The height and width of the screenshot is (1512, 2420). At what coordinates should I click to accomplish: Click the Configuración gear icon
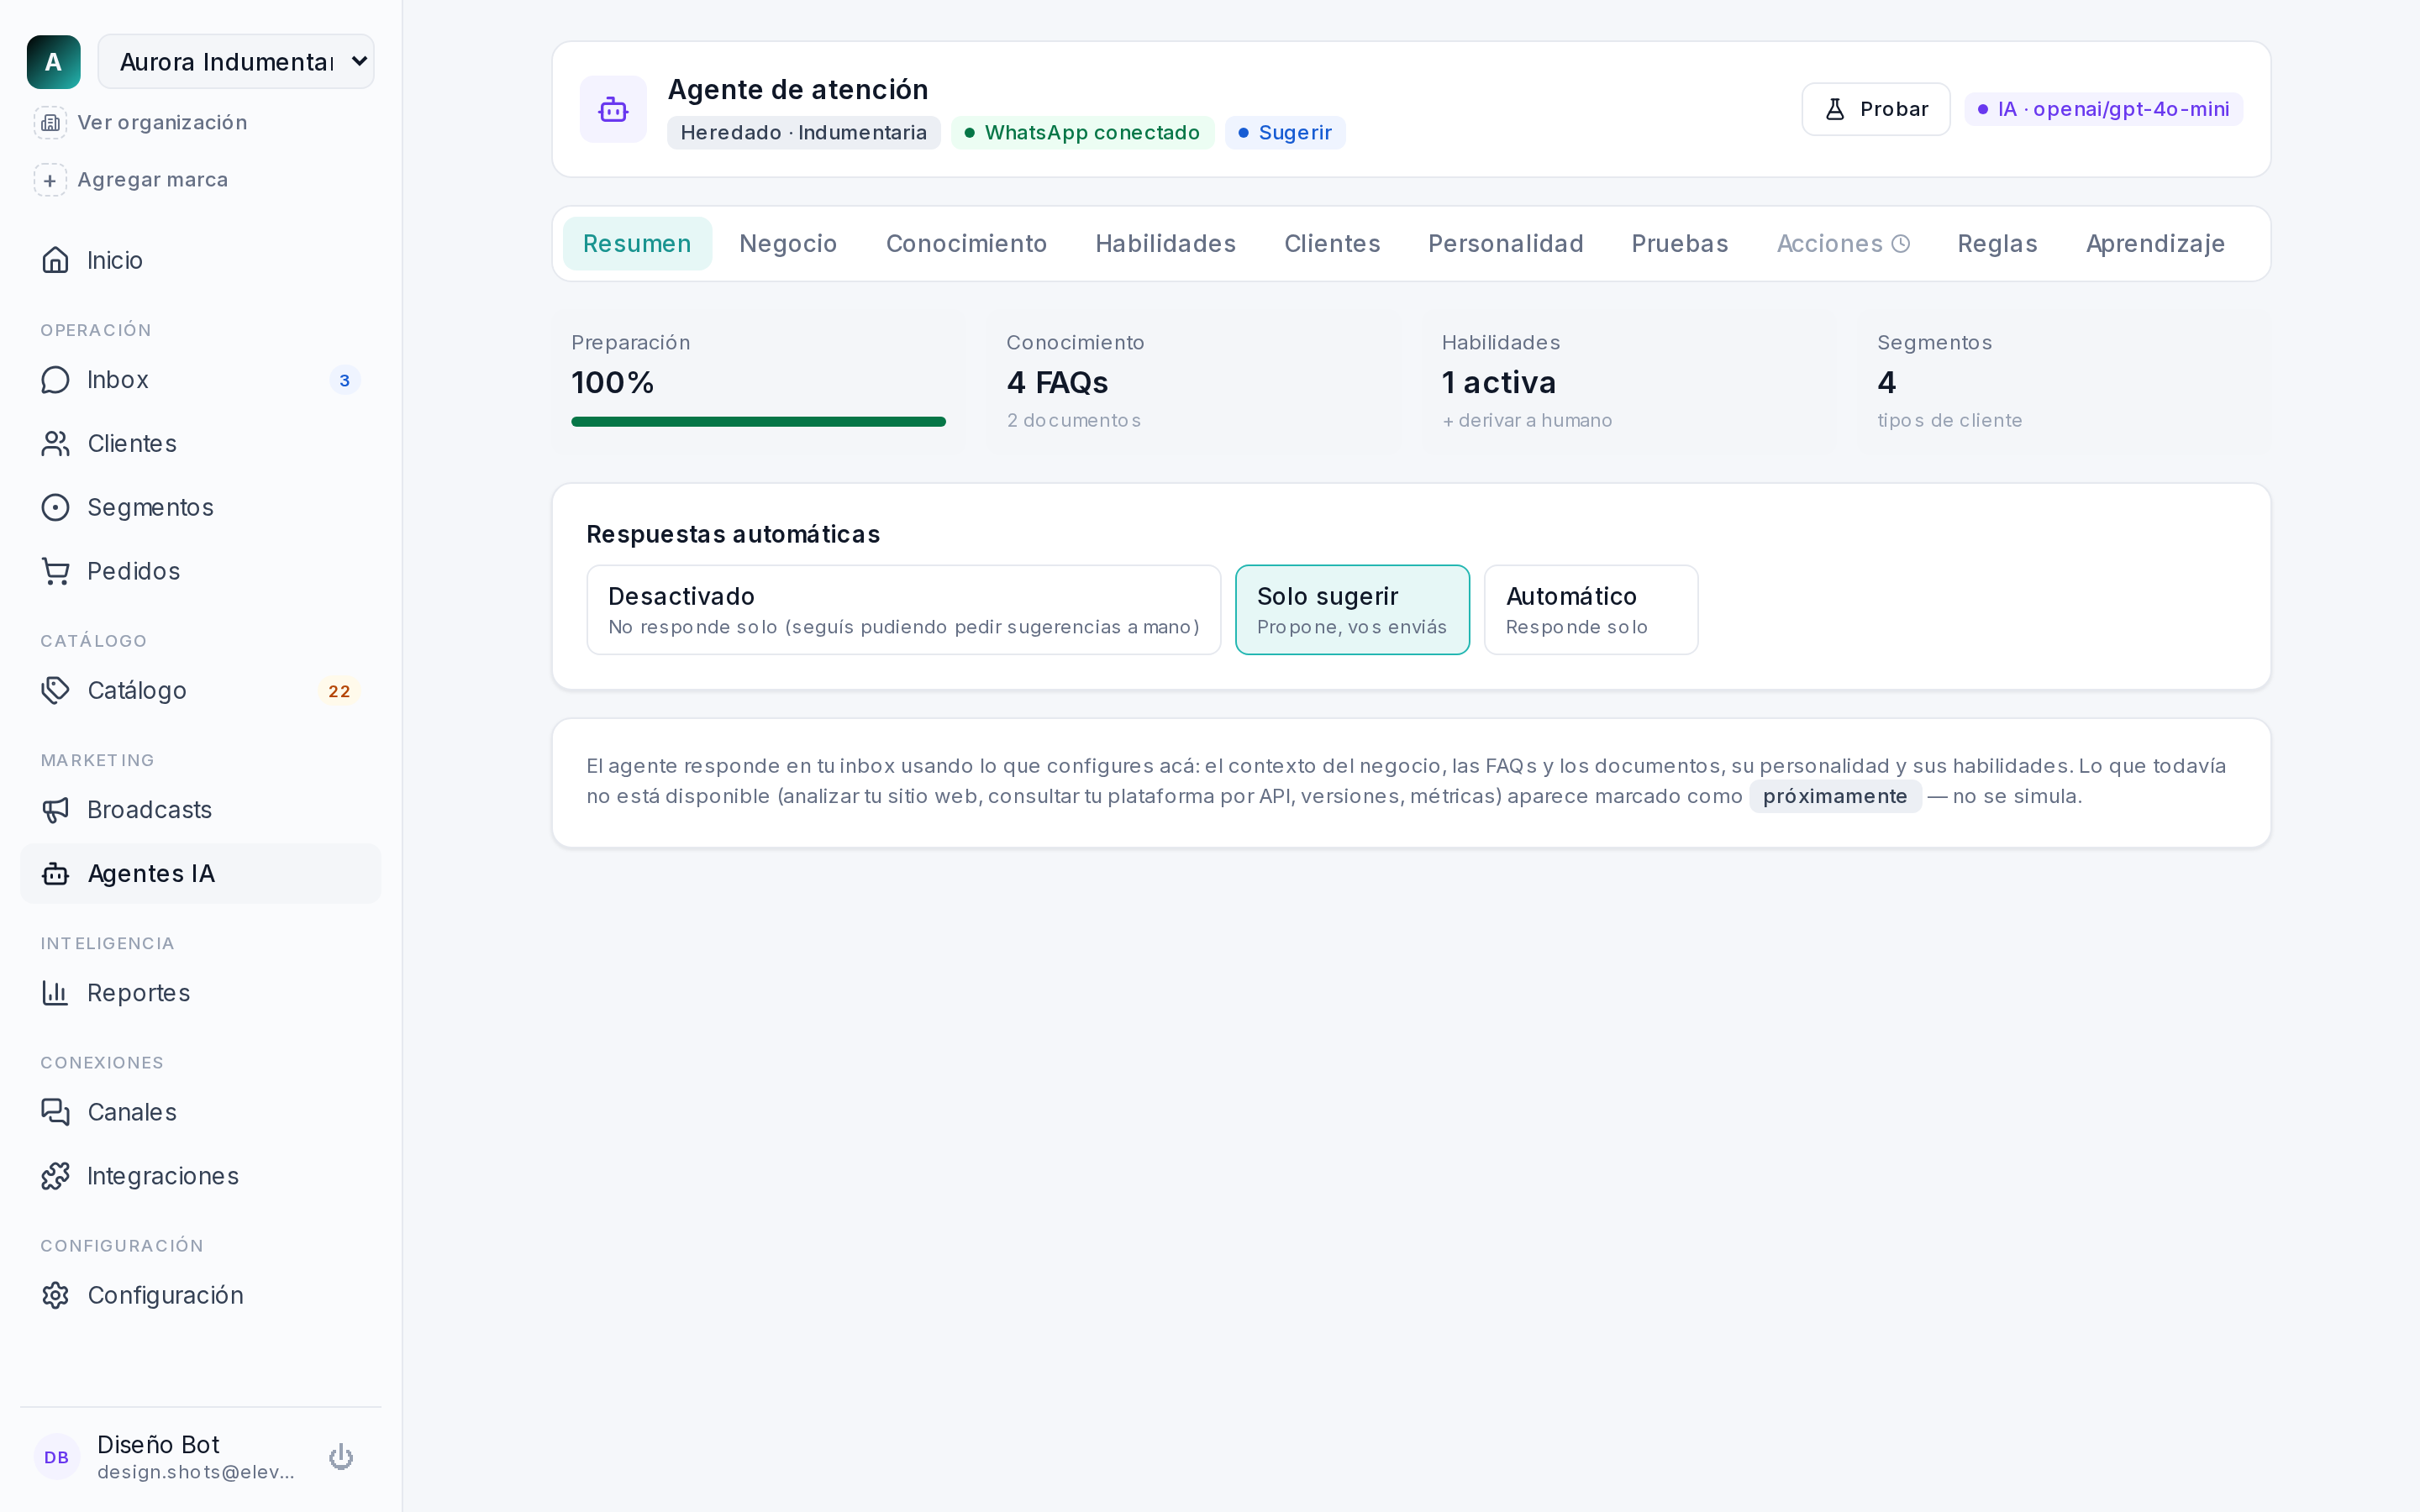pos(56,1295)
